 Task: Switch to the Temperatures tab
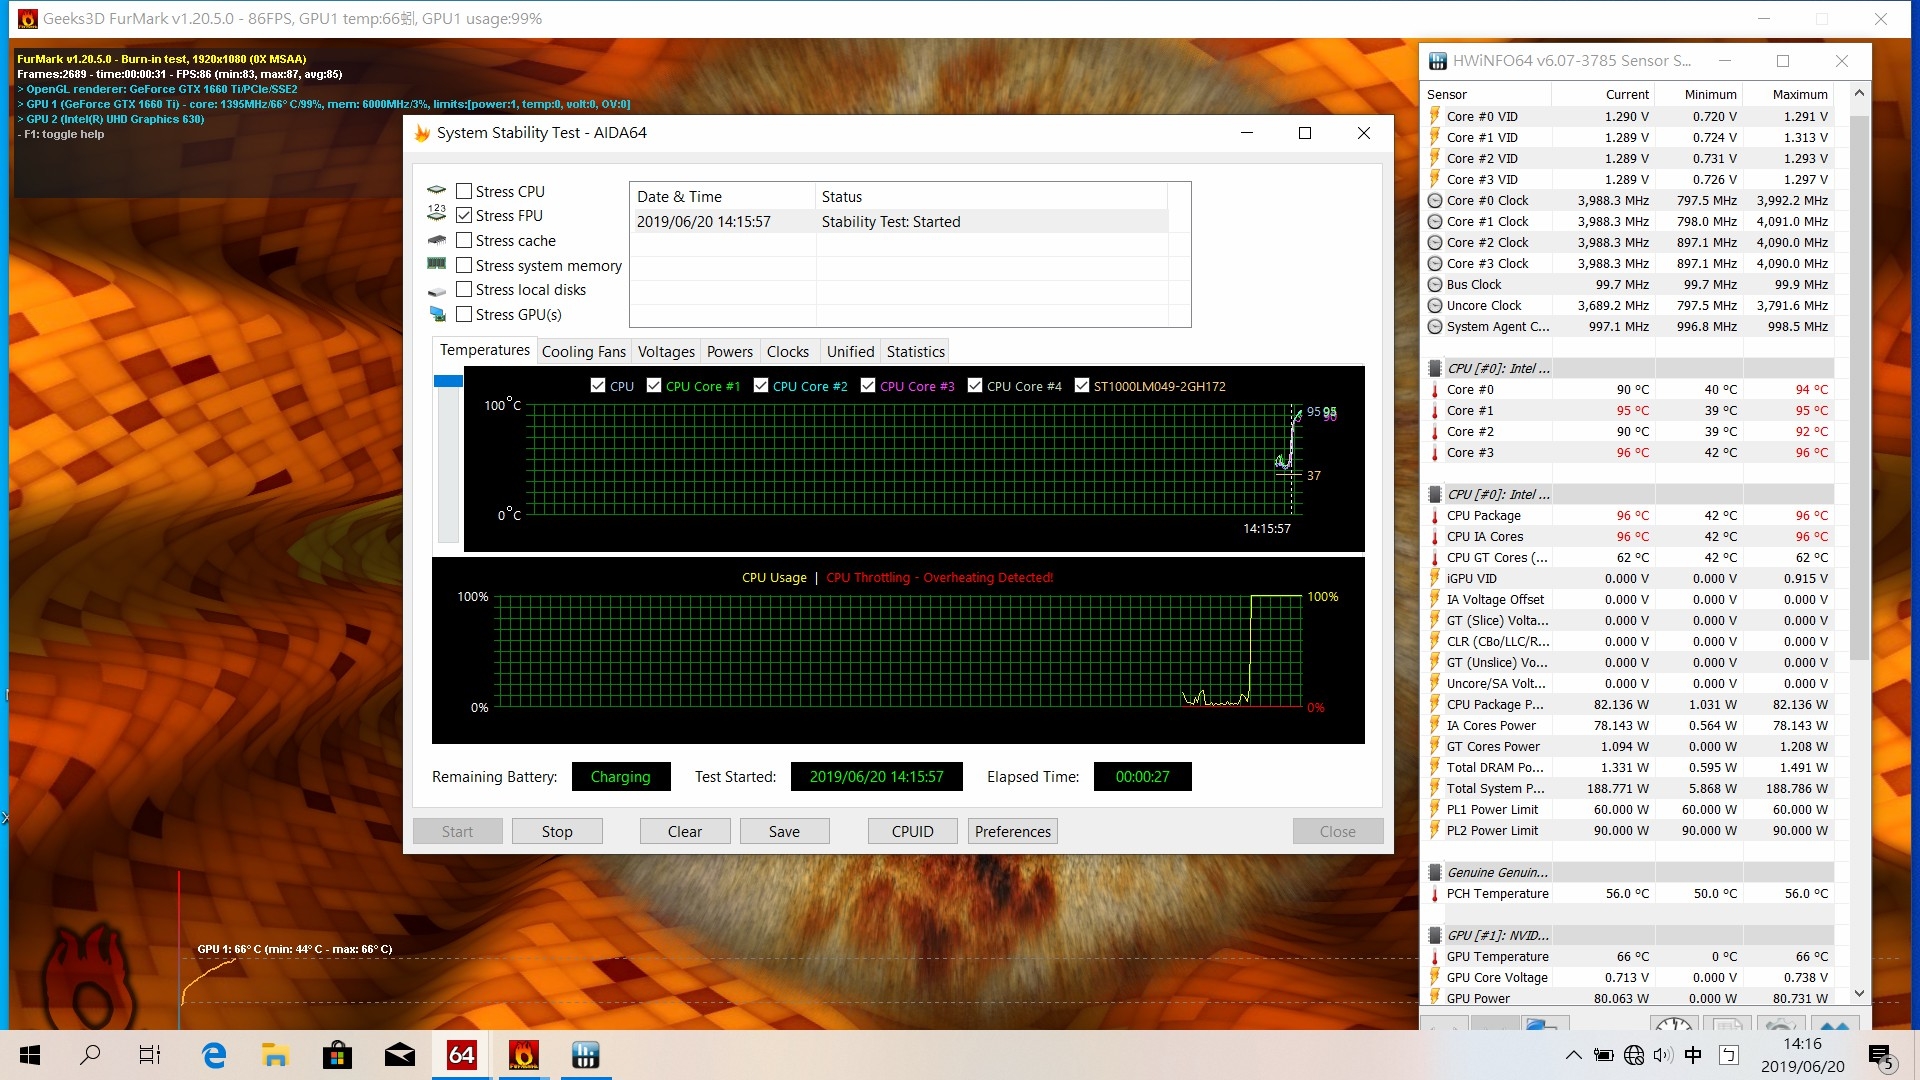coord(485,350)
